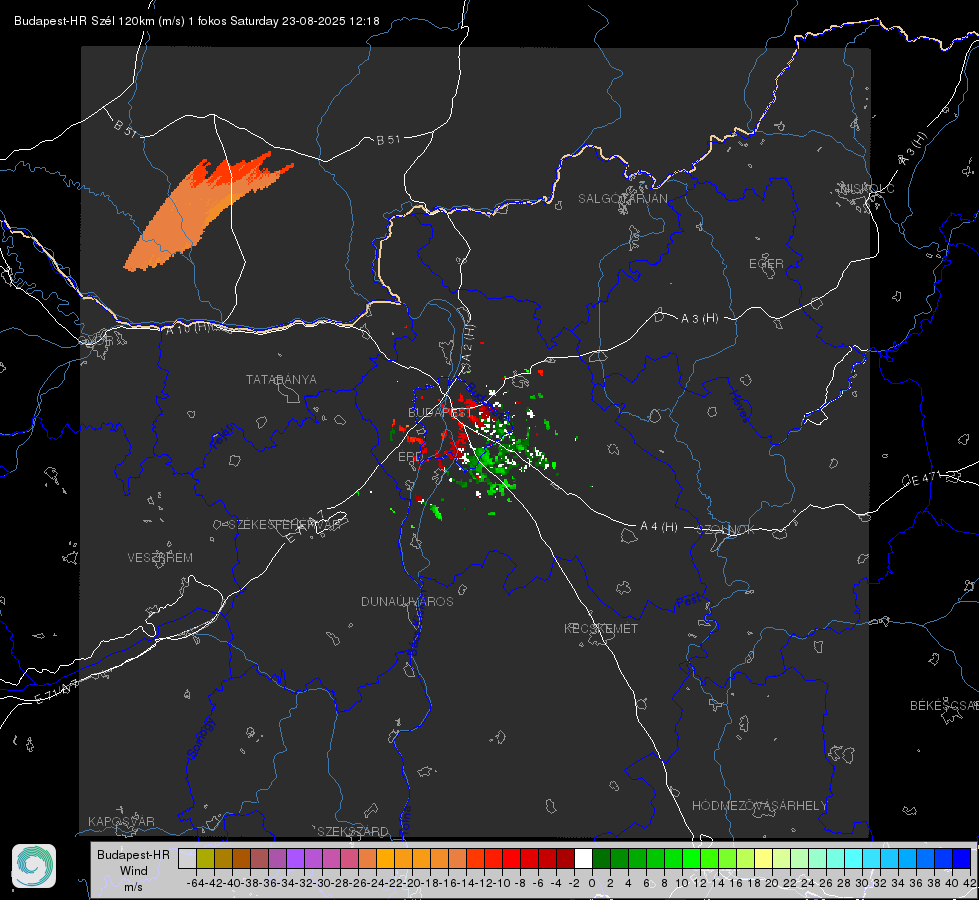
Task: Click the BUDAPEST city label
Action: pos(440,412)
